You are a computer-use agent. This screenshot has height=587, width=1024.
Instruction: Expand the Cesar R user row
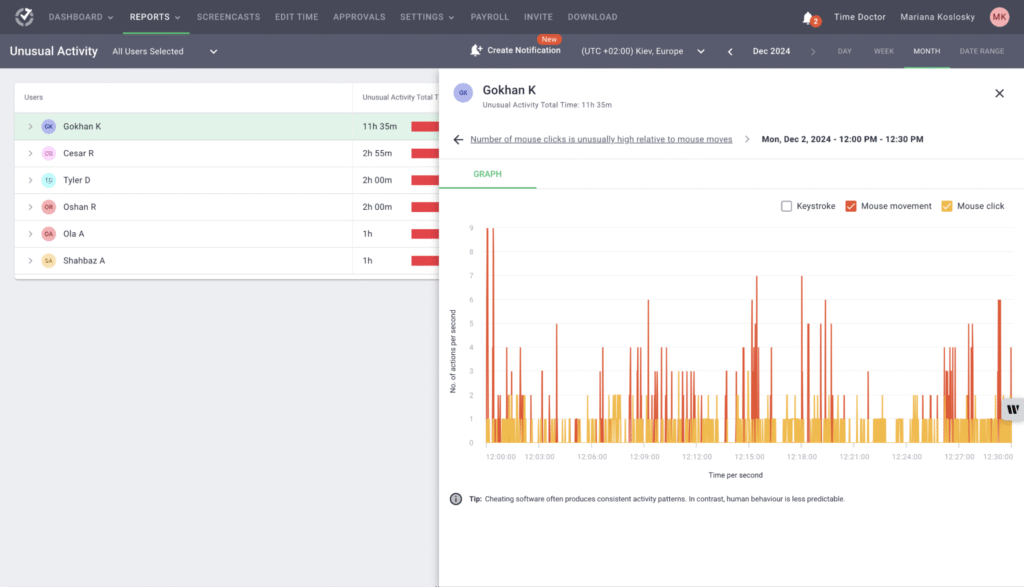(30, 153)
